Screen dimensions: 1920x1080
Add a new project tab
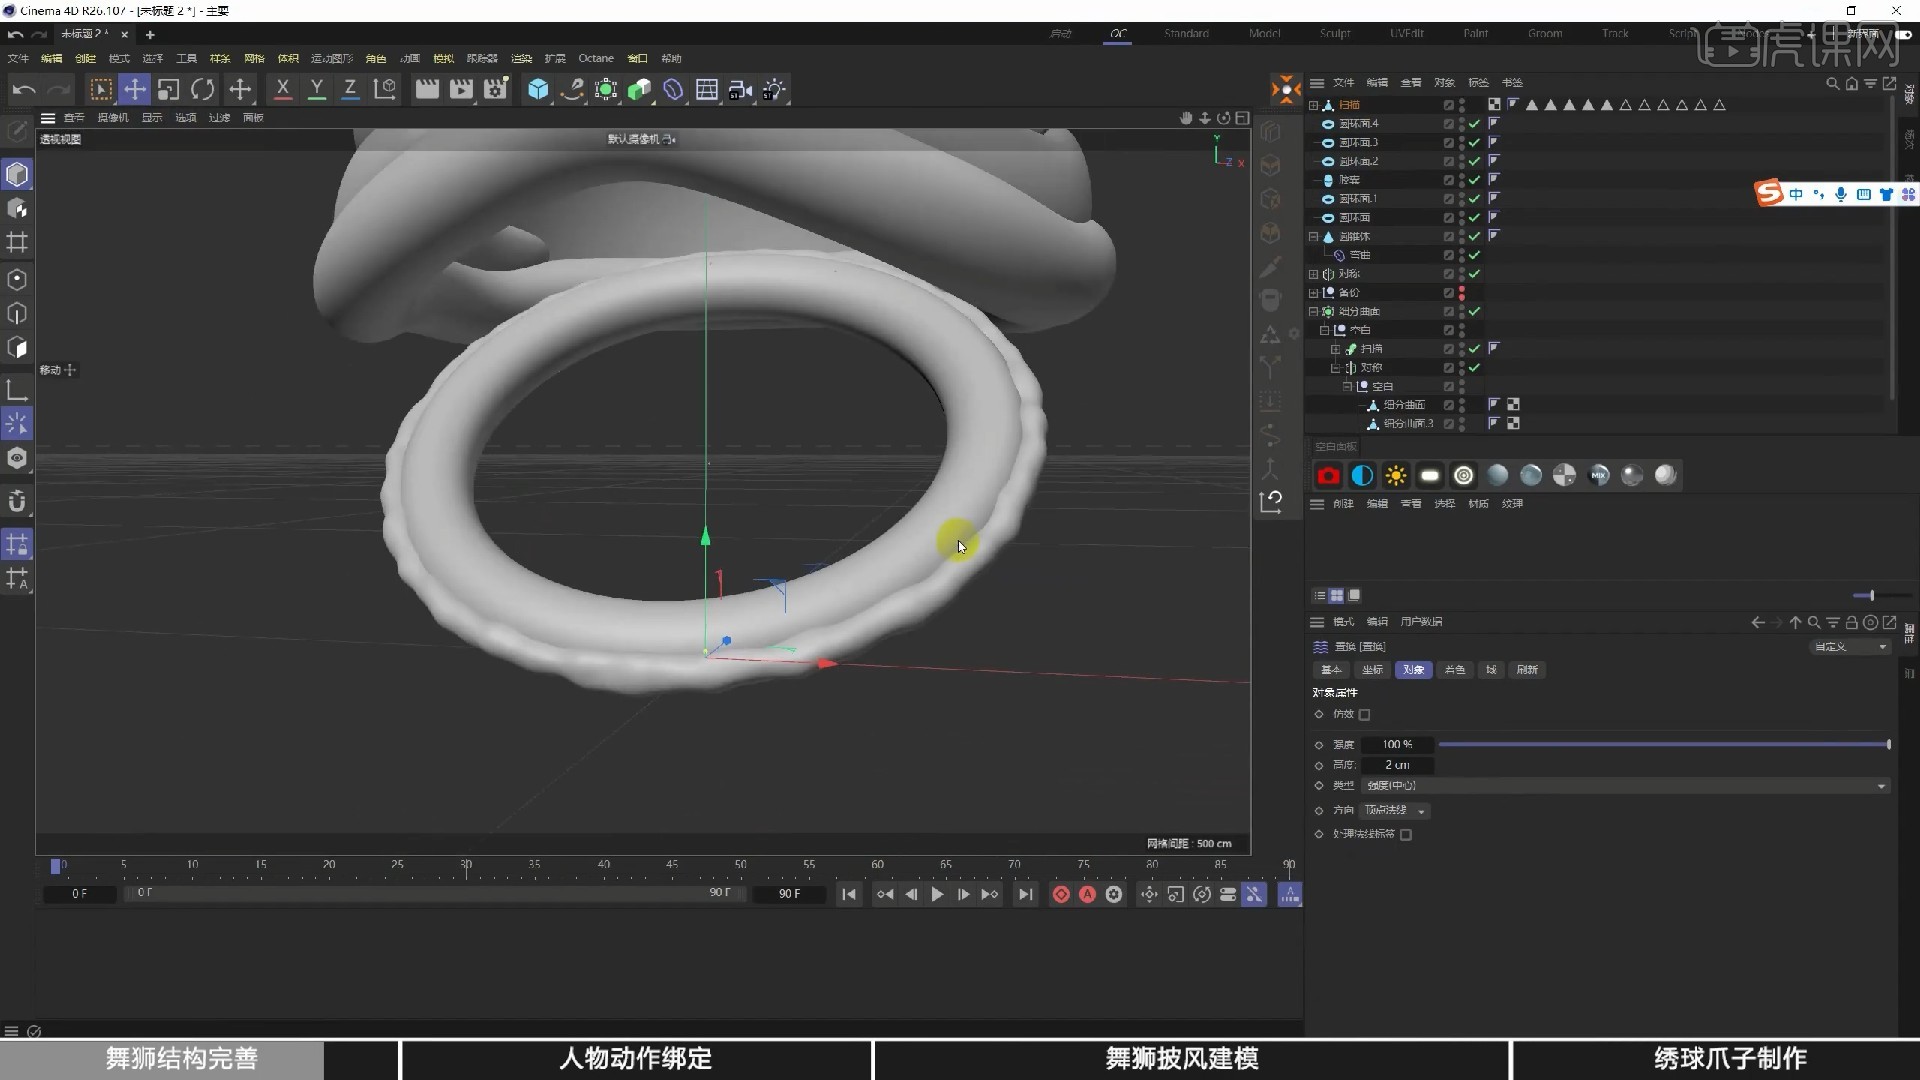click(x=150, y=35)
